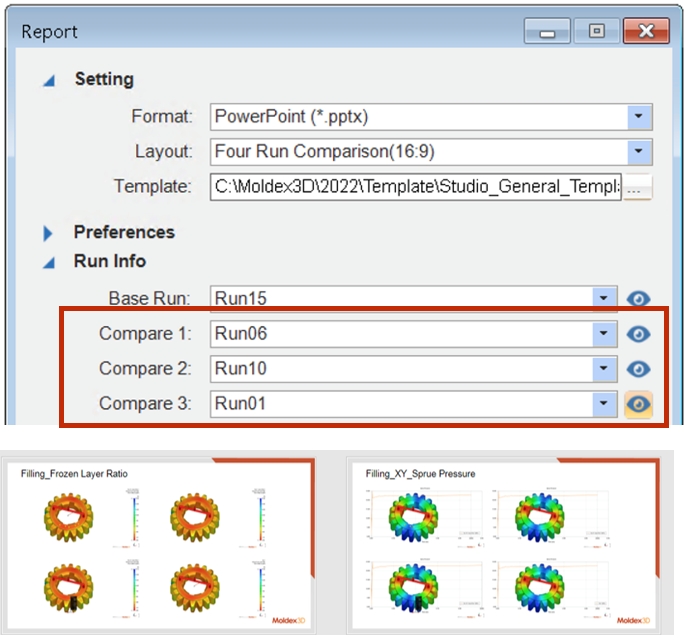Click the Run01 combo box

click(414, 404)
